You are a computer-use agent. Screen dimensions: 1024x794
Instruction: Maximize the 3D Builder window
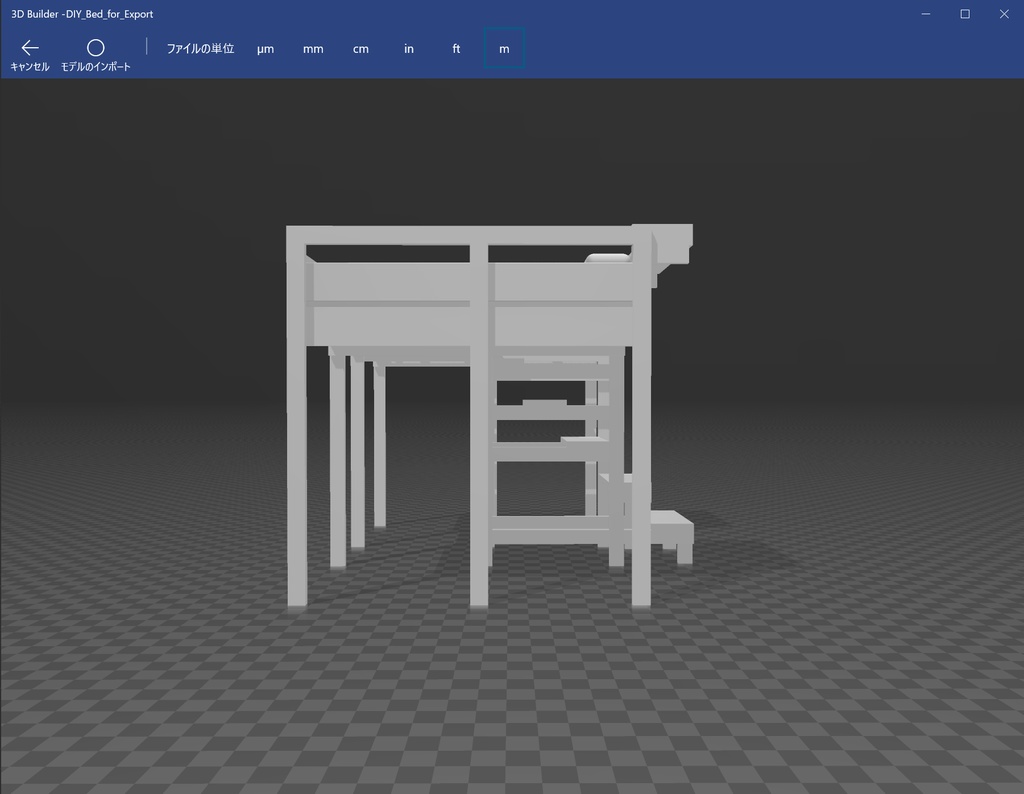pyautogui.click(x=963, y=13)
